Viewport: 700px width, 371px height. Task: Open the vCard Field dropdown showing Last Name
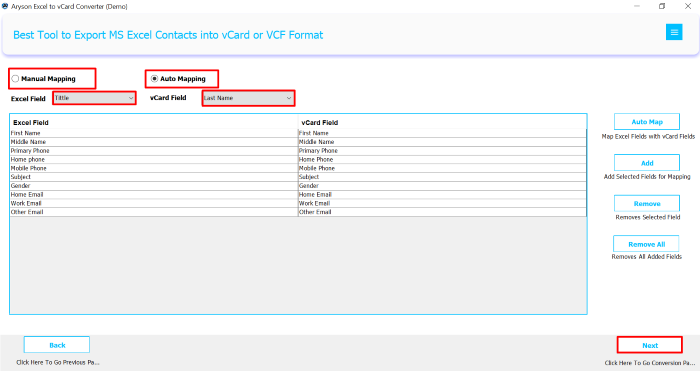tap(248, 98)
